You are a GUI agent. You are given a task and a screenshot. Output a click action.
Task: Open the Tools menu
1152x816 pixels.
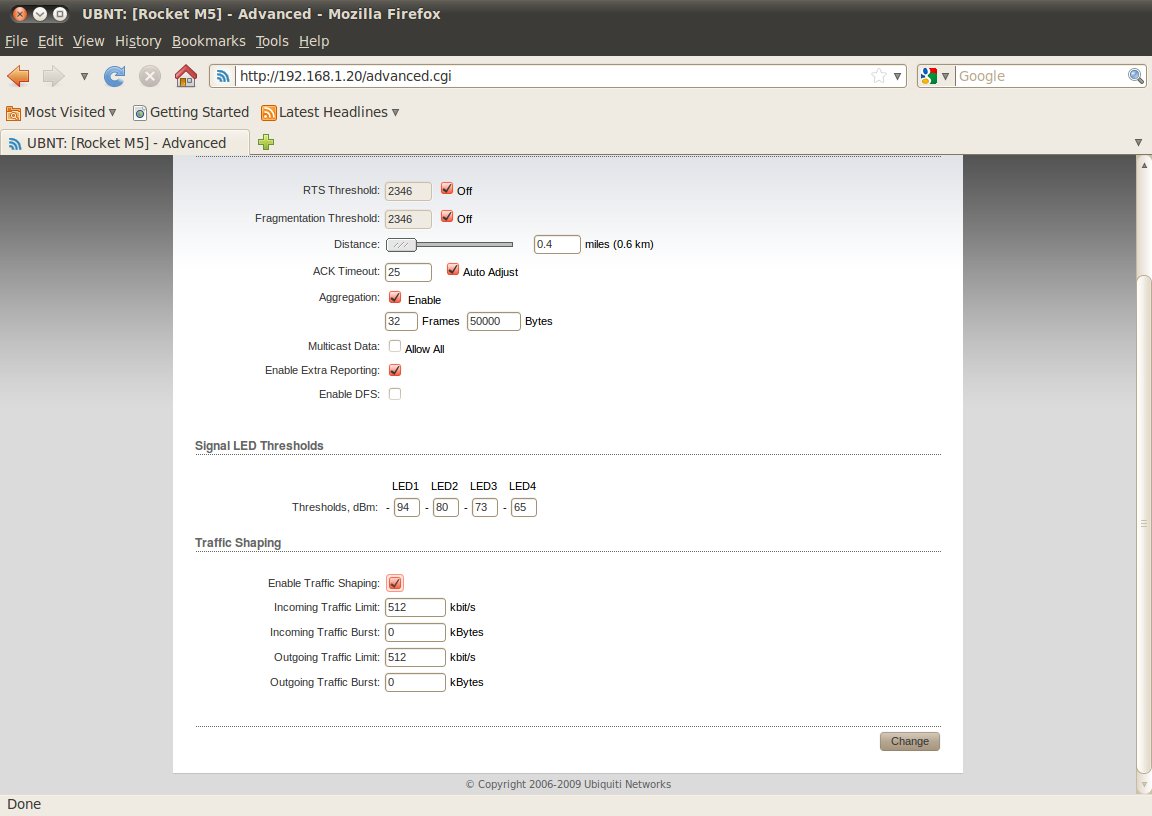click(x=272, y=41)
